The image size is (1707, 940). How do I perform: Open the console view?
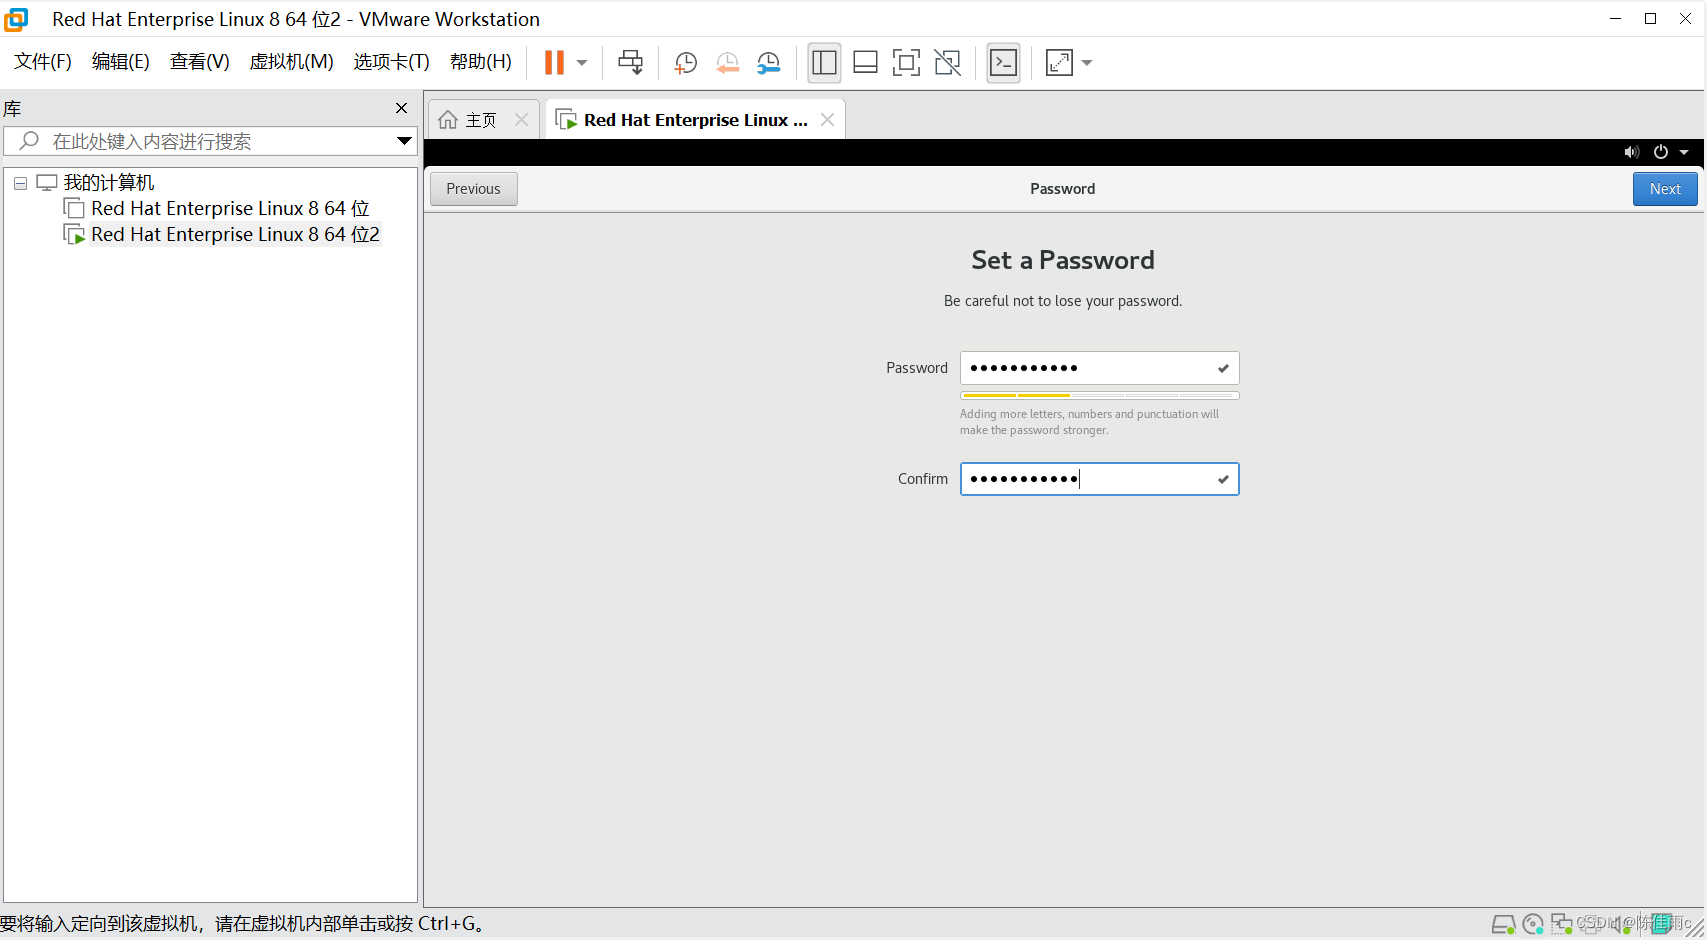point(1003,63)
